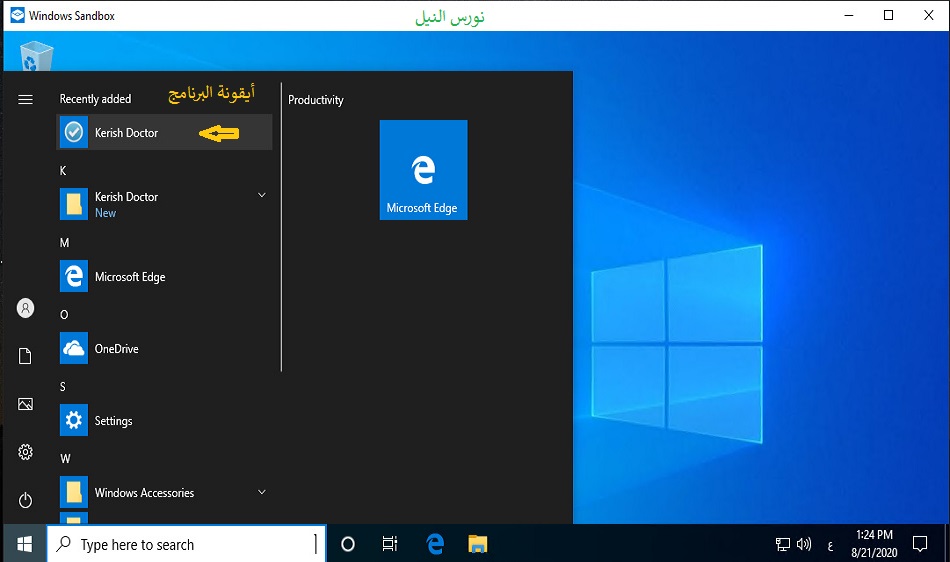Open Task View on the taskbar
This screenshot has height=562, width=950.
tap(390, 545)
